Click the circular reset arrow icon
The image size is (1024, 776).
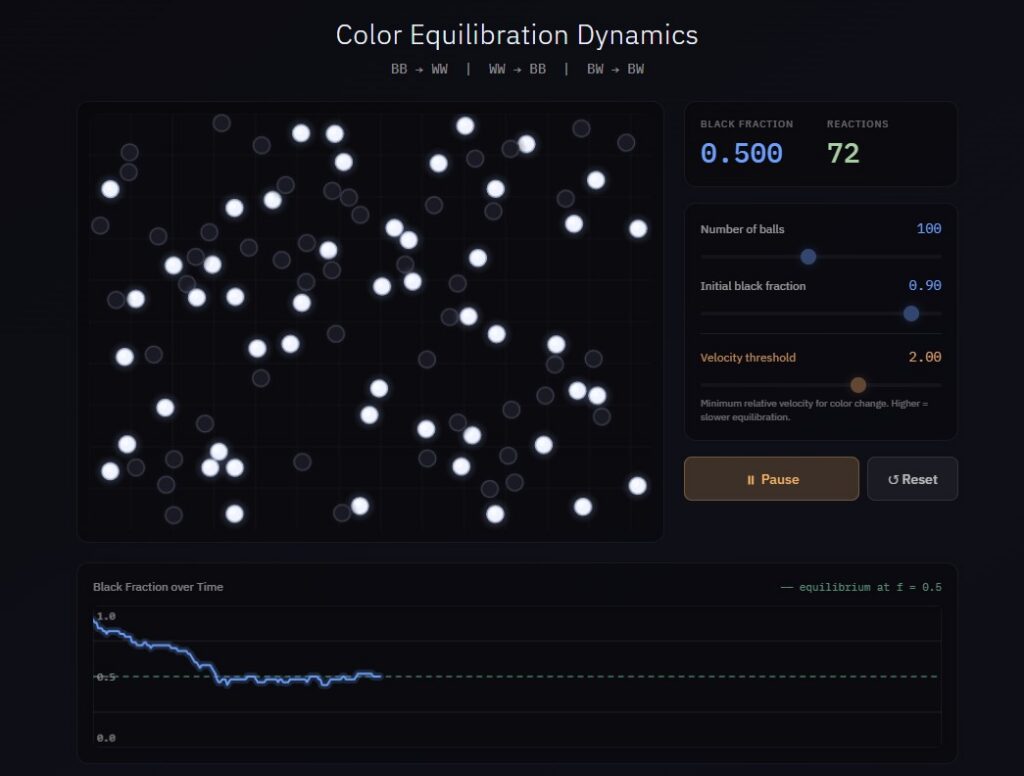point(893,479)
